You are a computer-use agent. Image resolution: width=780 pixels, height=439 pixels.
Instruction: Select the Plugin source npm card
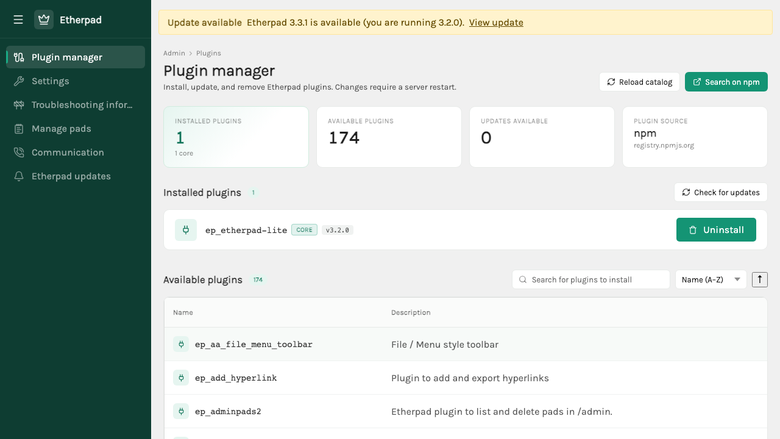pos(695,137)
